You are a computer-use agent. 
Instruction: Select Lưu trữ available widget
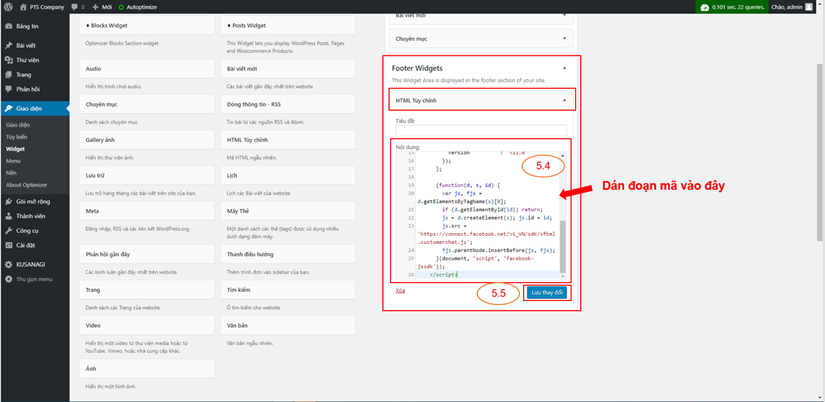pyautogui.click(x=147, y=175)
